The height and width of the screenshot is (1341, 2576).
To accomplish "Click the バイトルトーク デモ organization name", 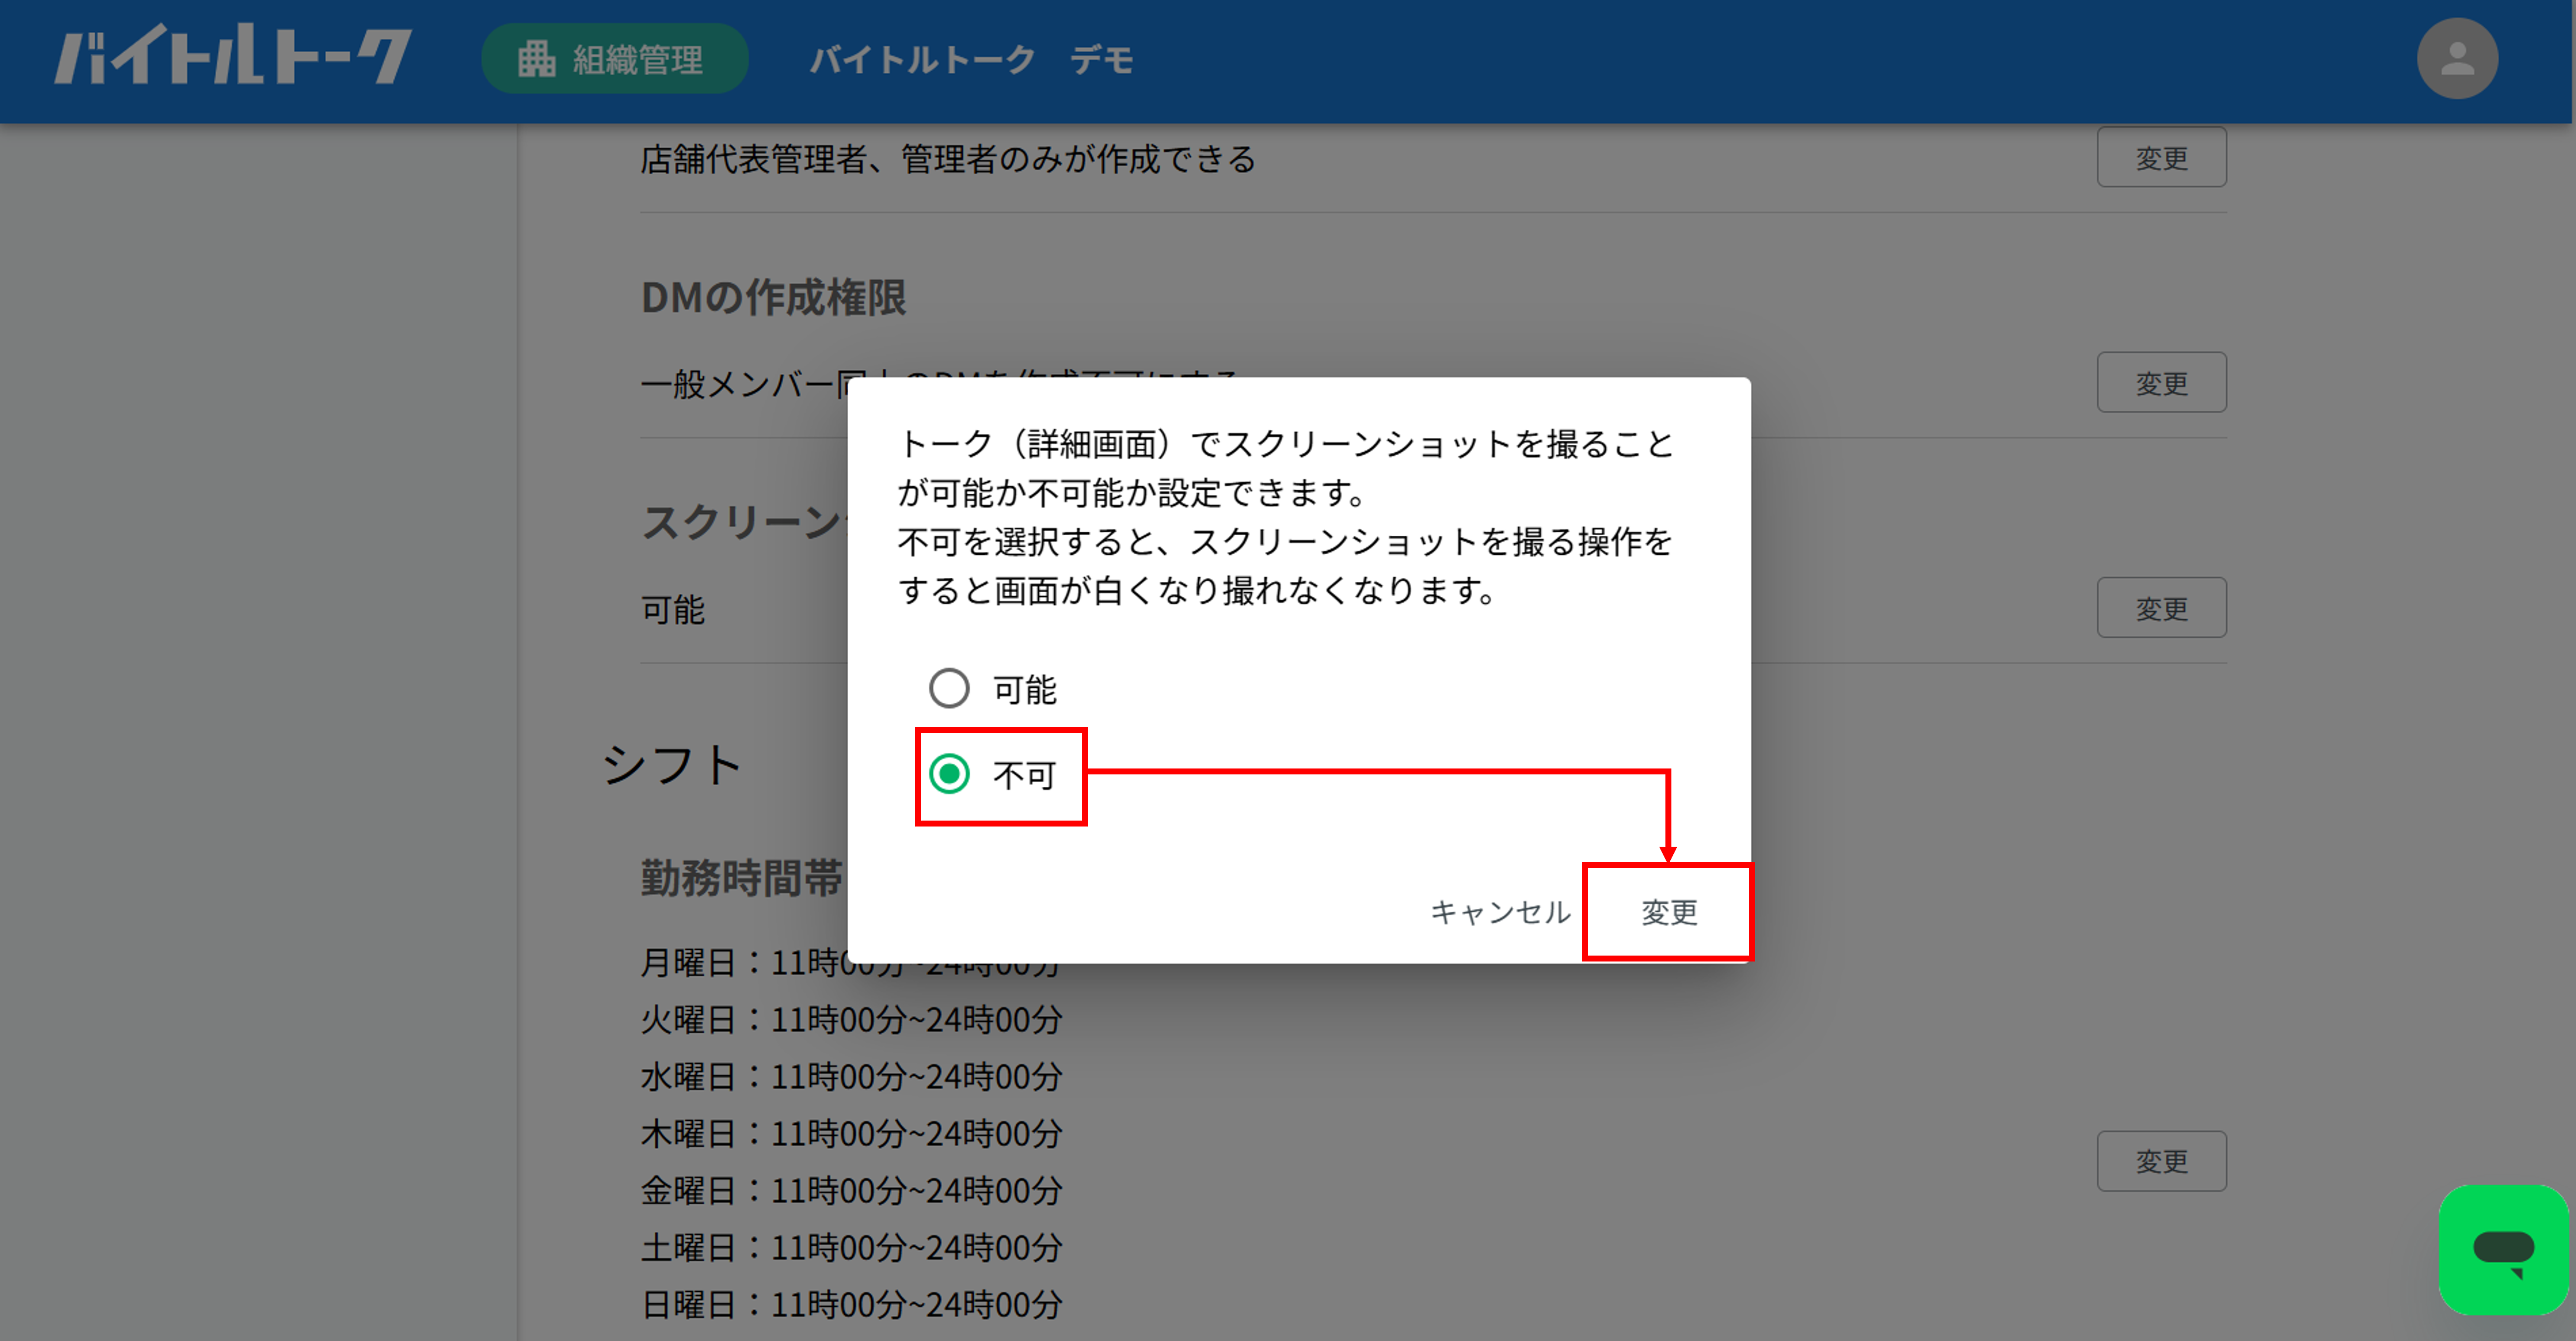I will pyautogui.click(x=972, y=59).
